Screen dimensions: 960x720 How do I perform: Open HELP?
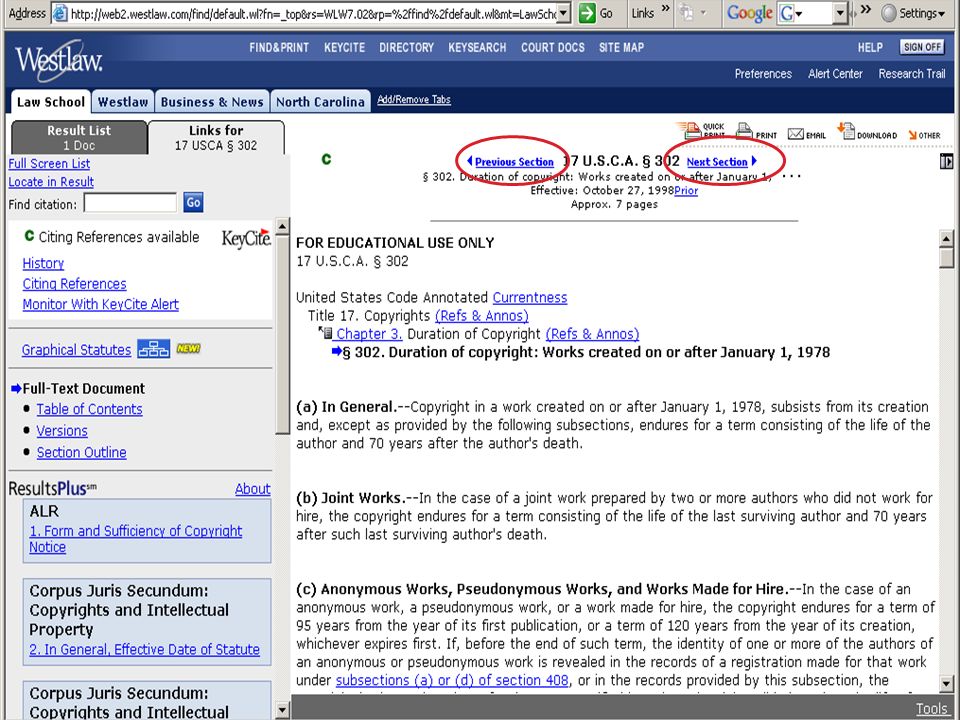click(870, 48)
